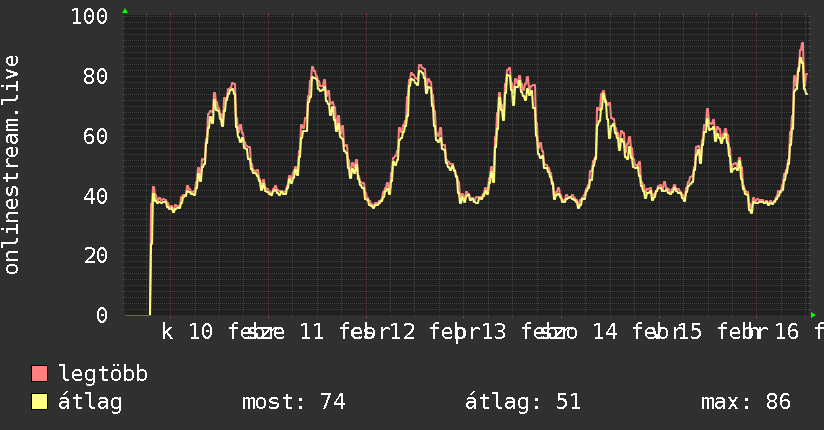Click the y-axis label 60
824x430 pixels.
[x=95, y=137]
